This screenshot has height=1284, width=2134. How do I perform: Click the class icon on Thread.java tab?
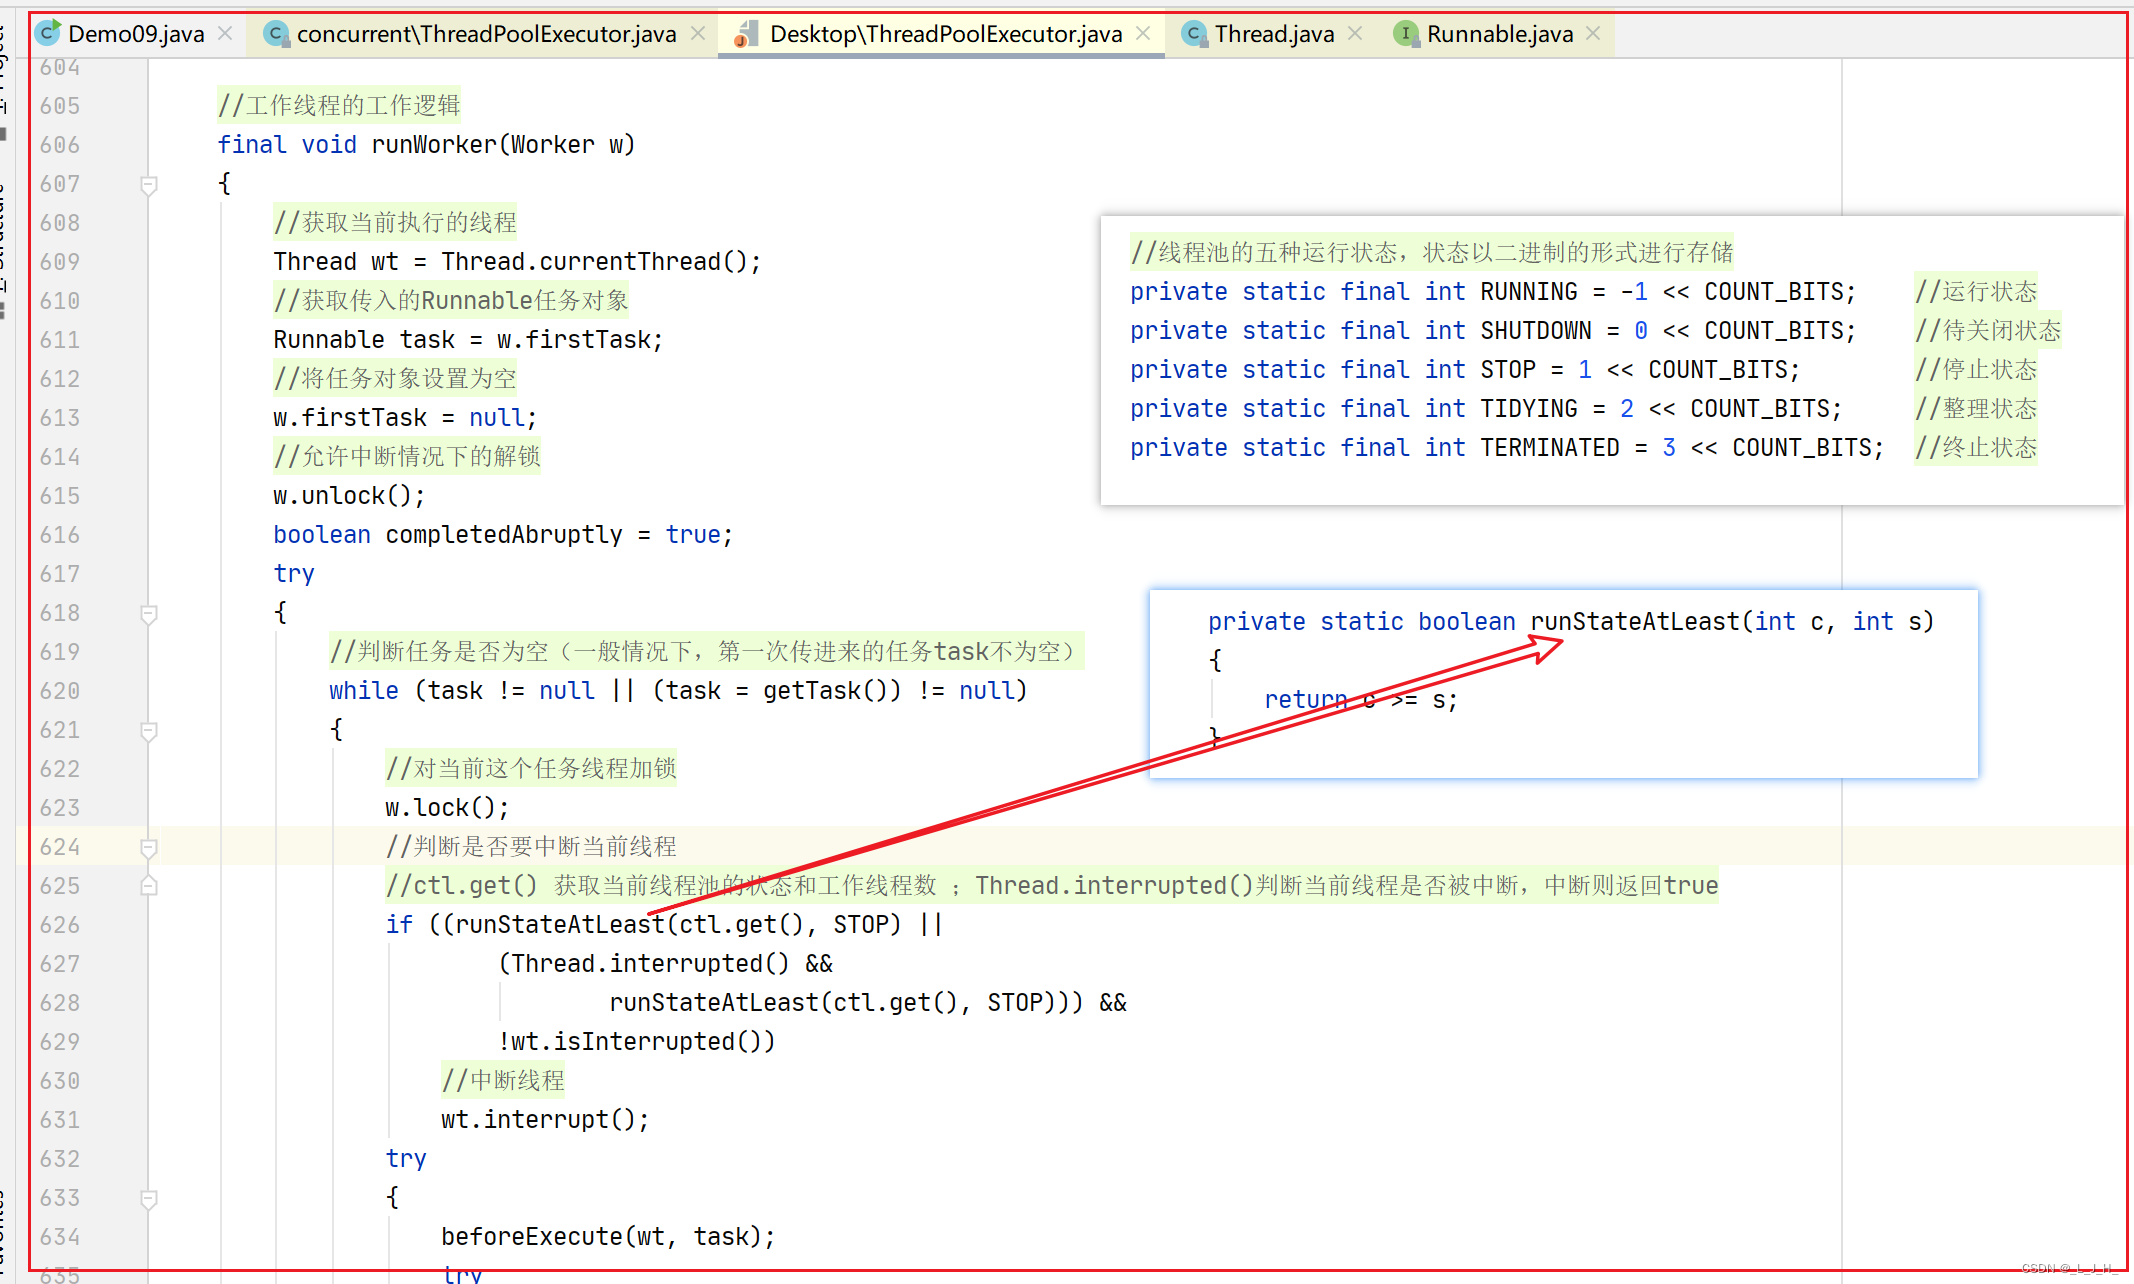(1193, 34)
